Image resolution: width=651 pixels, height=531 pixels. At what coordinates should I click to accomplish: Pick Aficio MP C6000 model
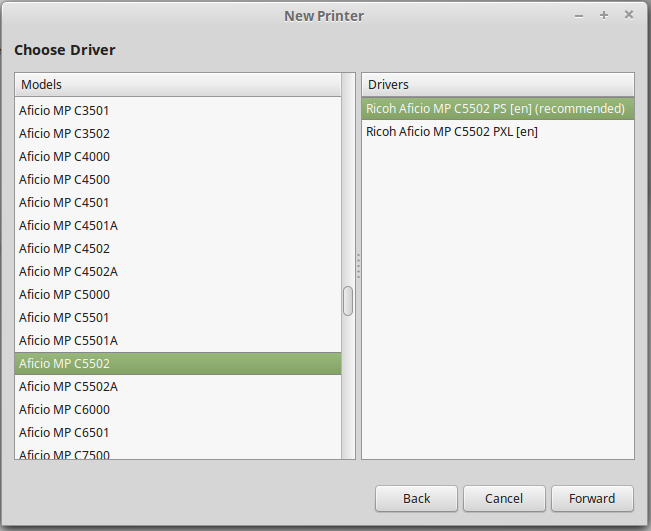pyautogui.click(x=178, y=409)
